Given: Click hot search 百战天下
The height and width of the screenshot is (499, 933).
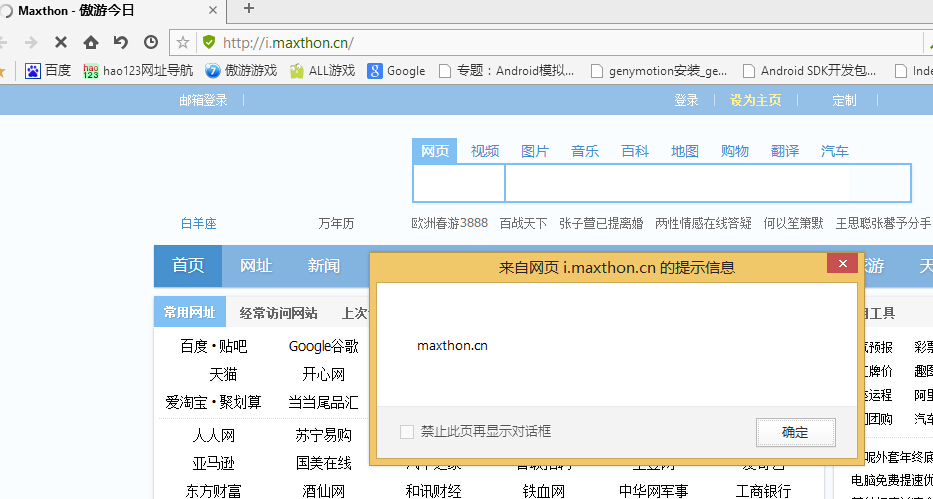Looking at the screenshot, I should point(523,224).
